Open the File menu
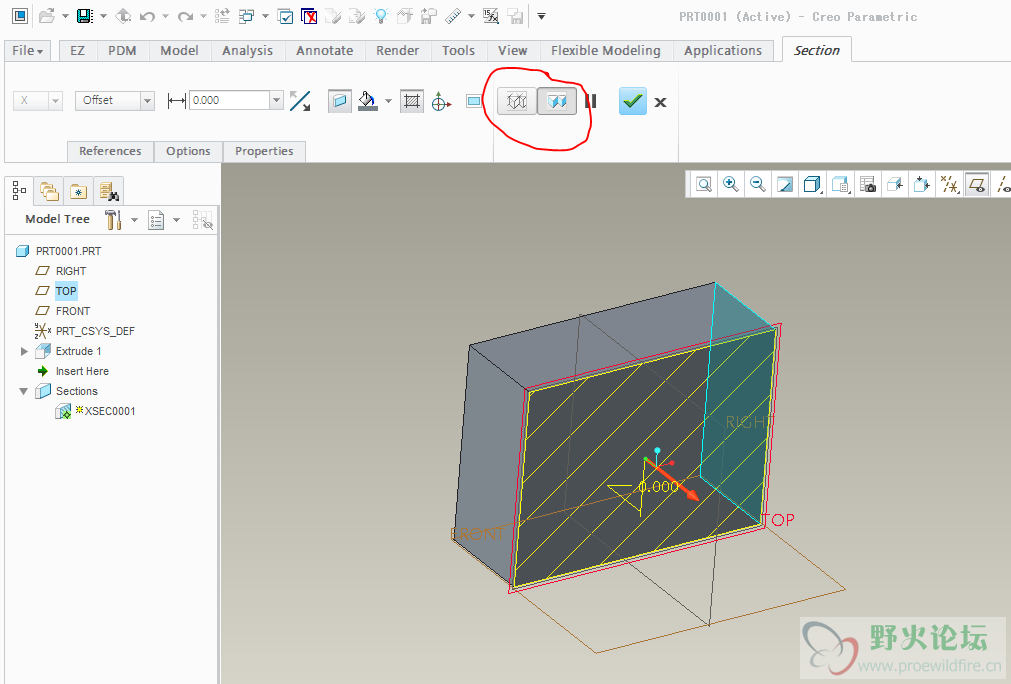Screen dimensions: 1011x684 click(x=28, y=50)
